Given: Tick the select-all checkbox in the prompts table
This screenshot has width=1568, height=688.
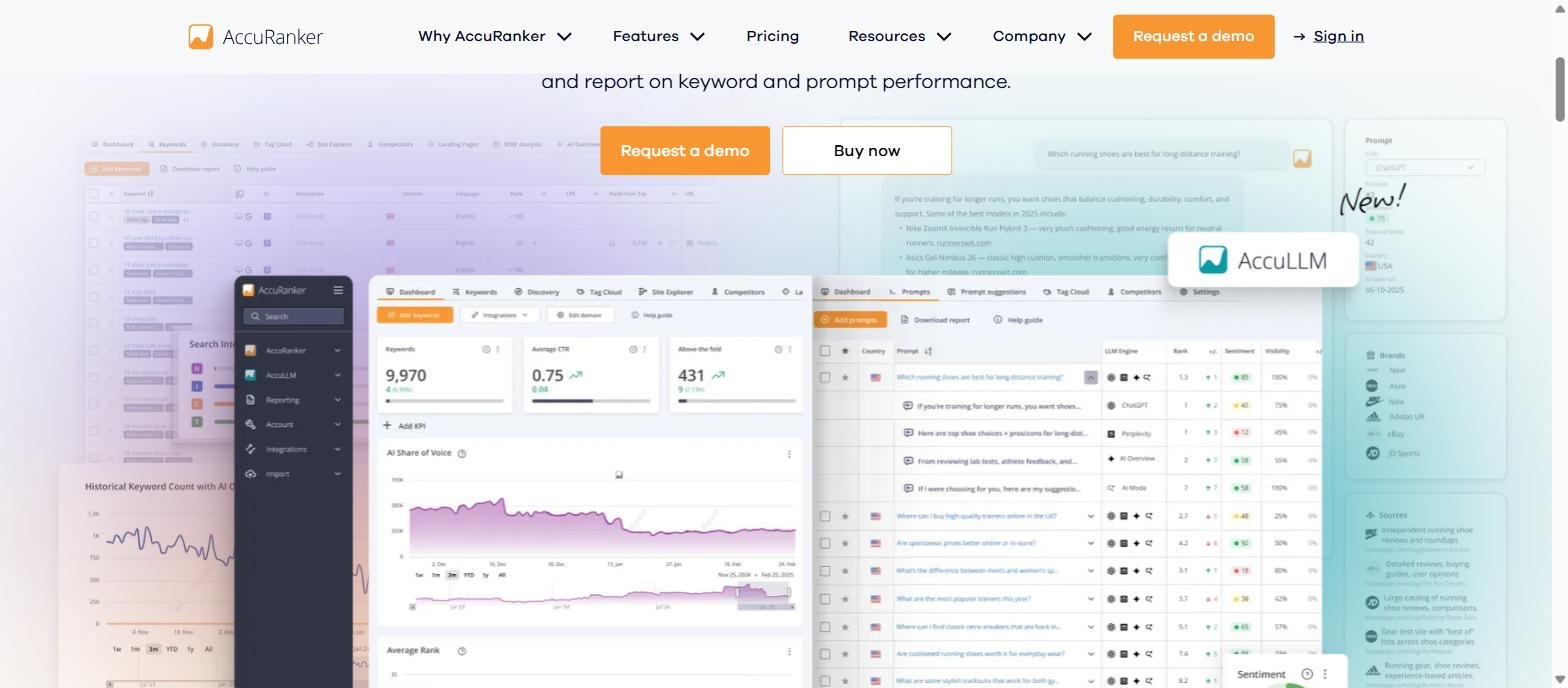Looking at the screenshot, I should pos(825,351).
